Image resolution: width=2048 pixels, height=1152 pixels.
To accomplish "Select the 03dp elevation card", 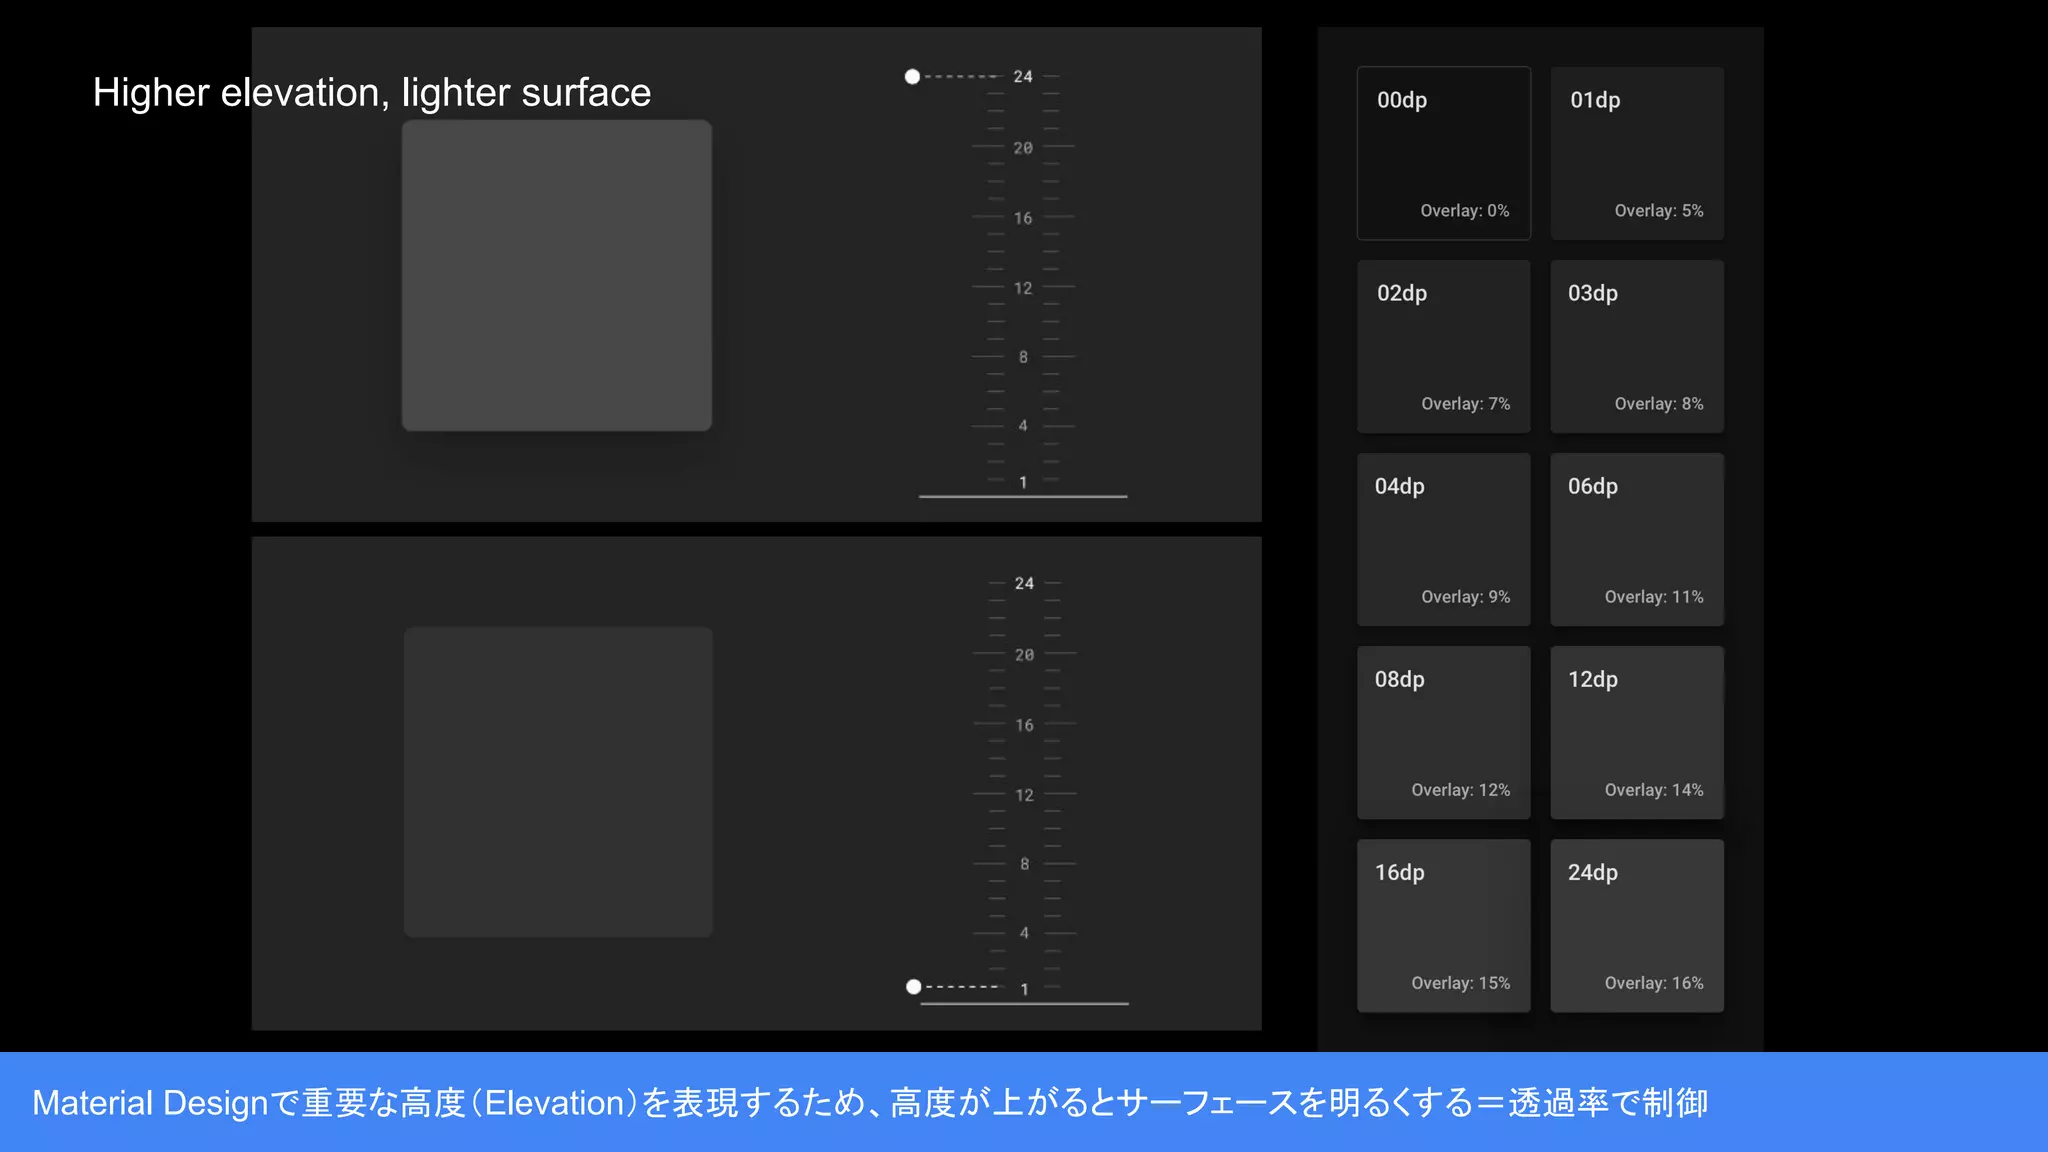I will [1637, 346].
